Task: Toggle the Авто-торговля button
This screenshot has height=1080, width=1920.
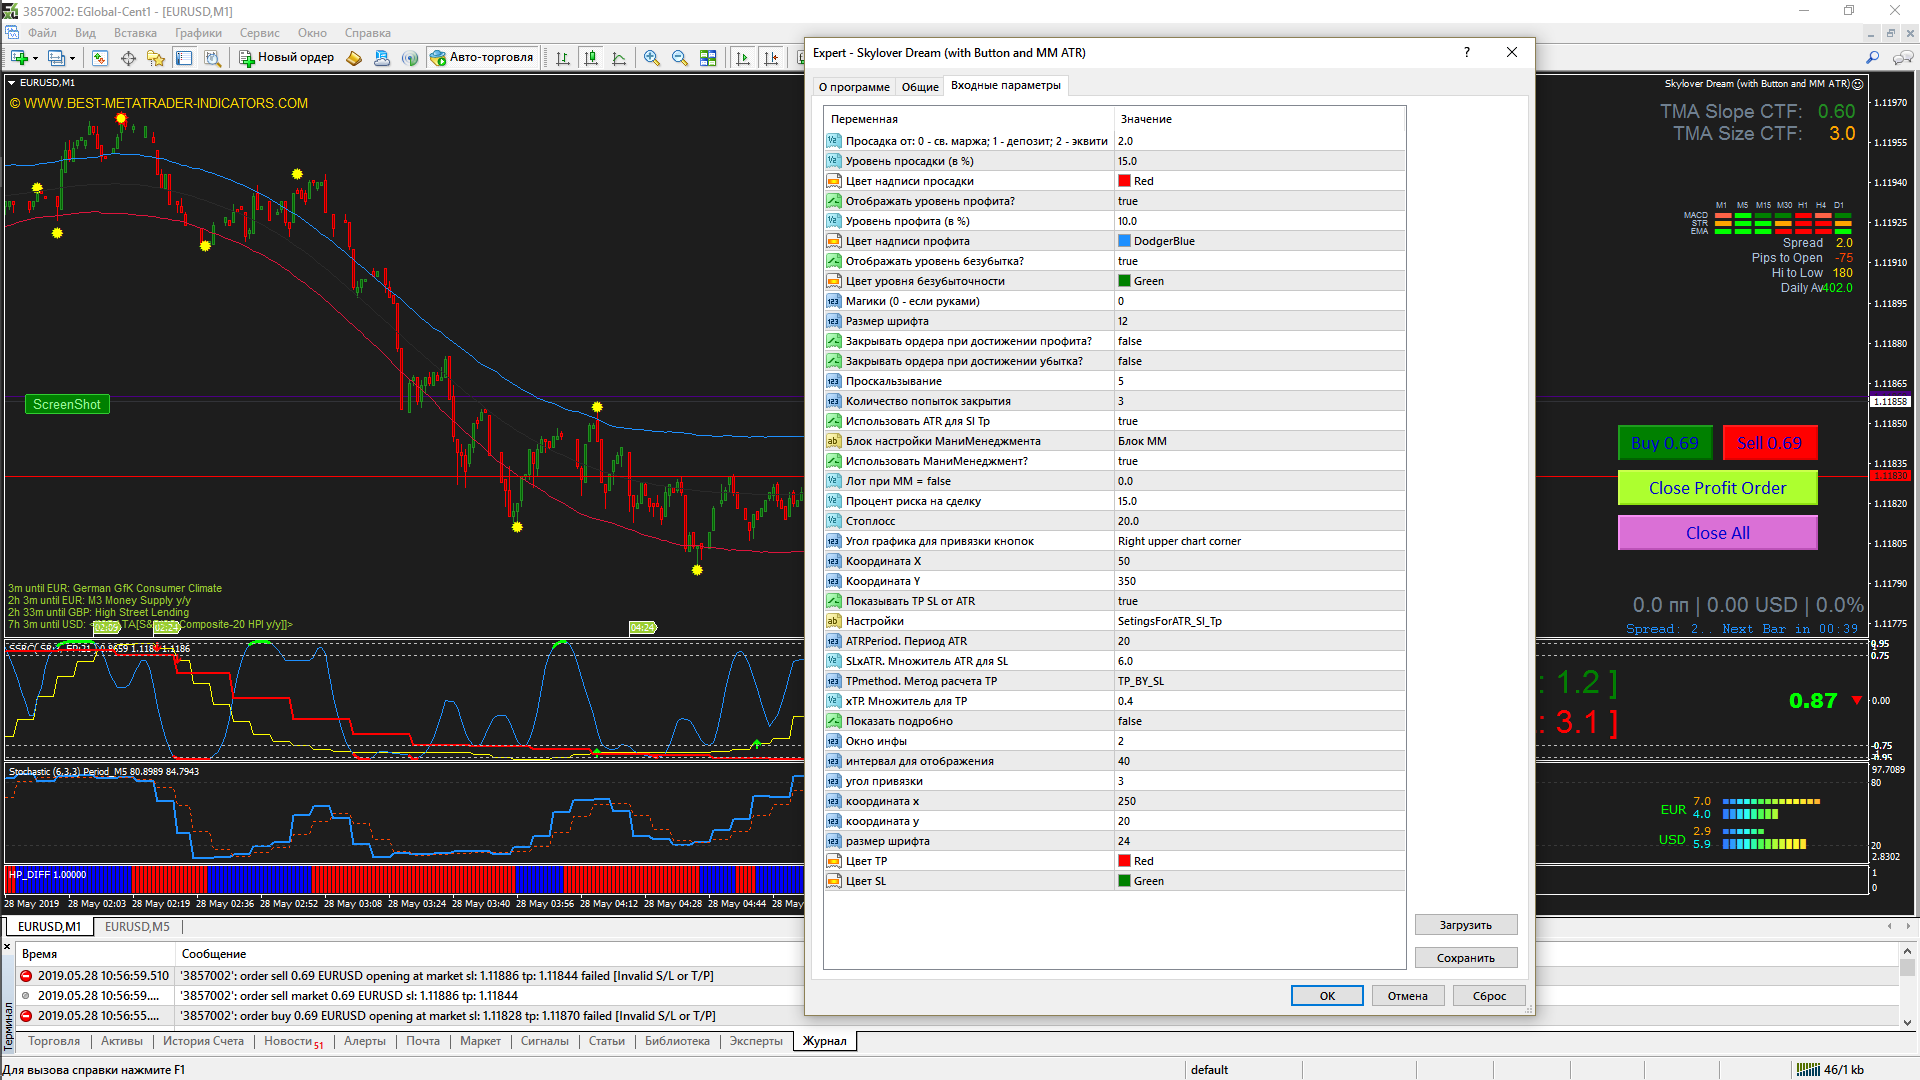Action: point(483,58)
